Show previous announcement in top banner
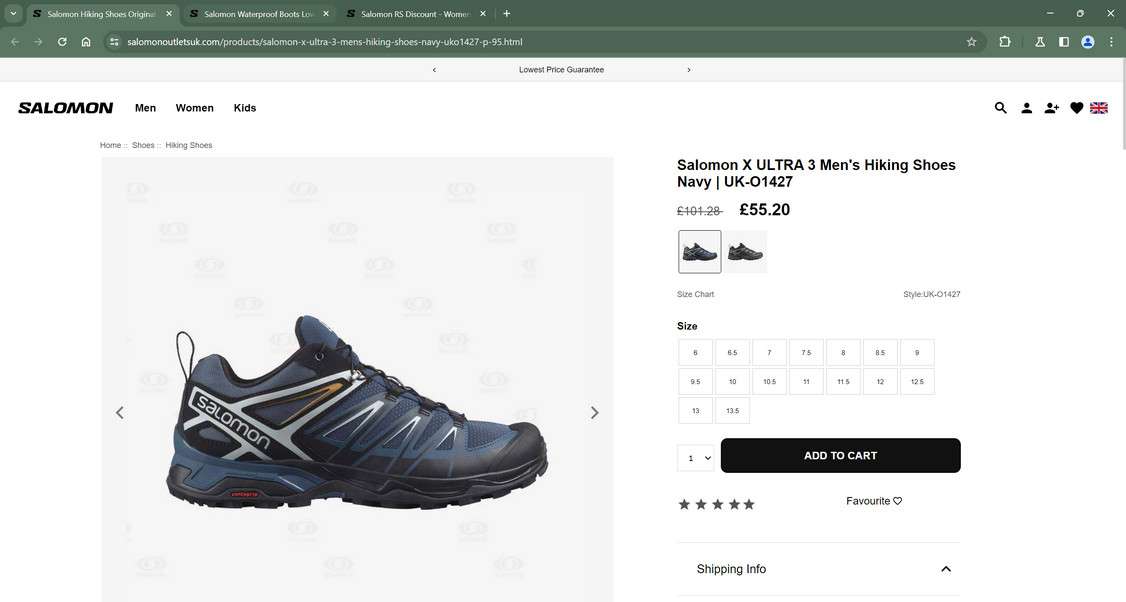Image resolution: width=1126 pixels, height=602 pixels. click(x=434, y=70)
